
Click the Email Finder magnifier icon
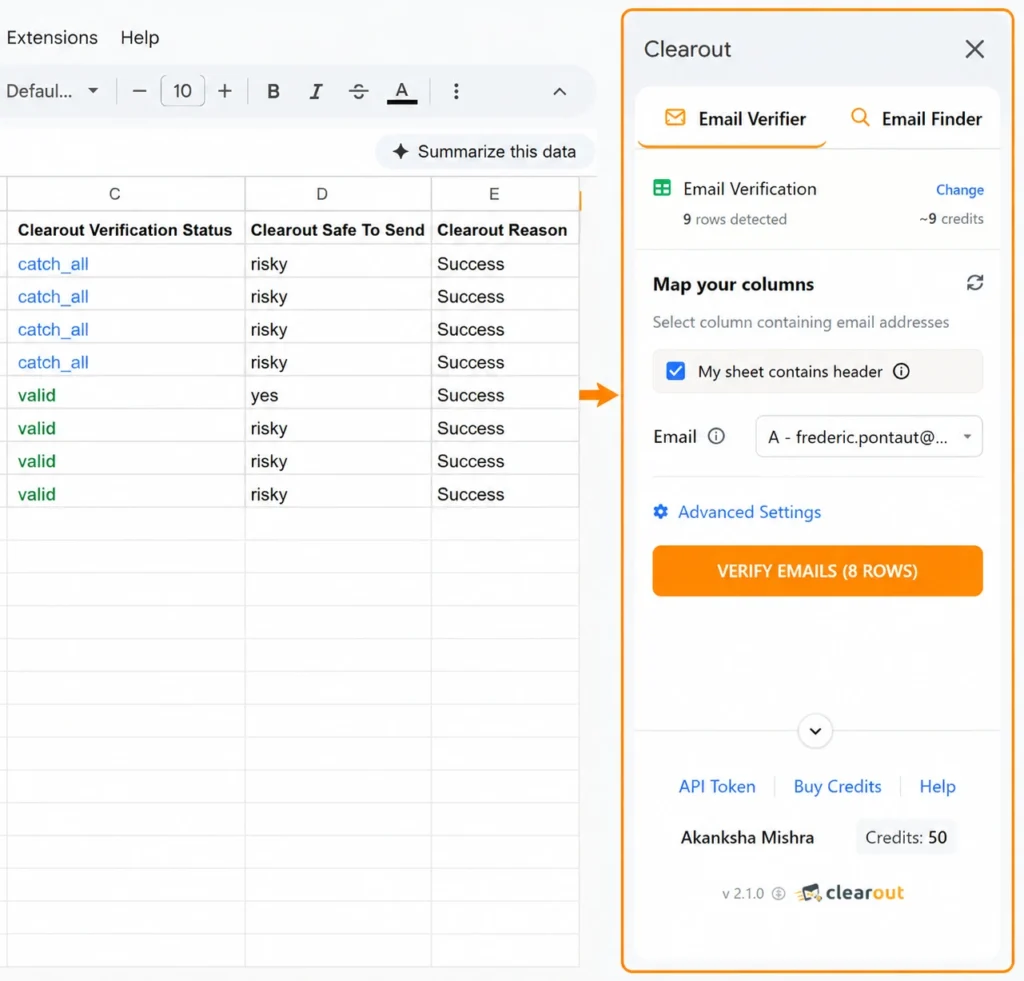860,118
